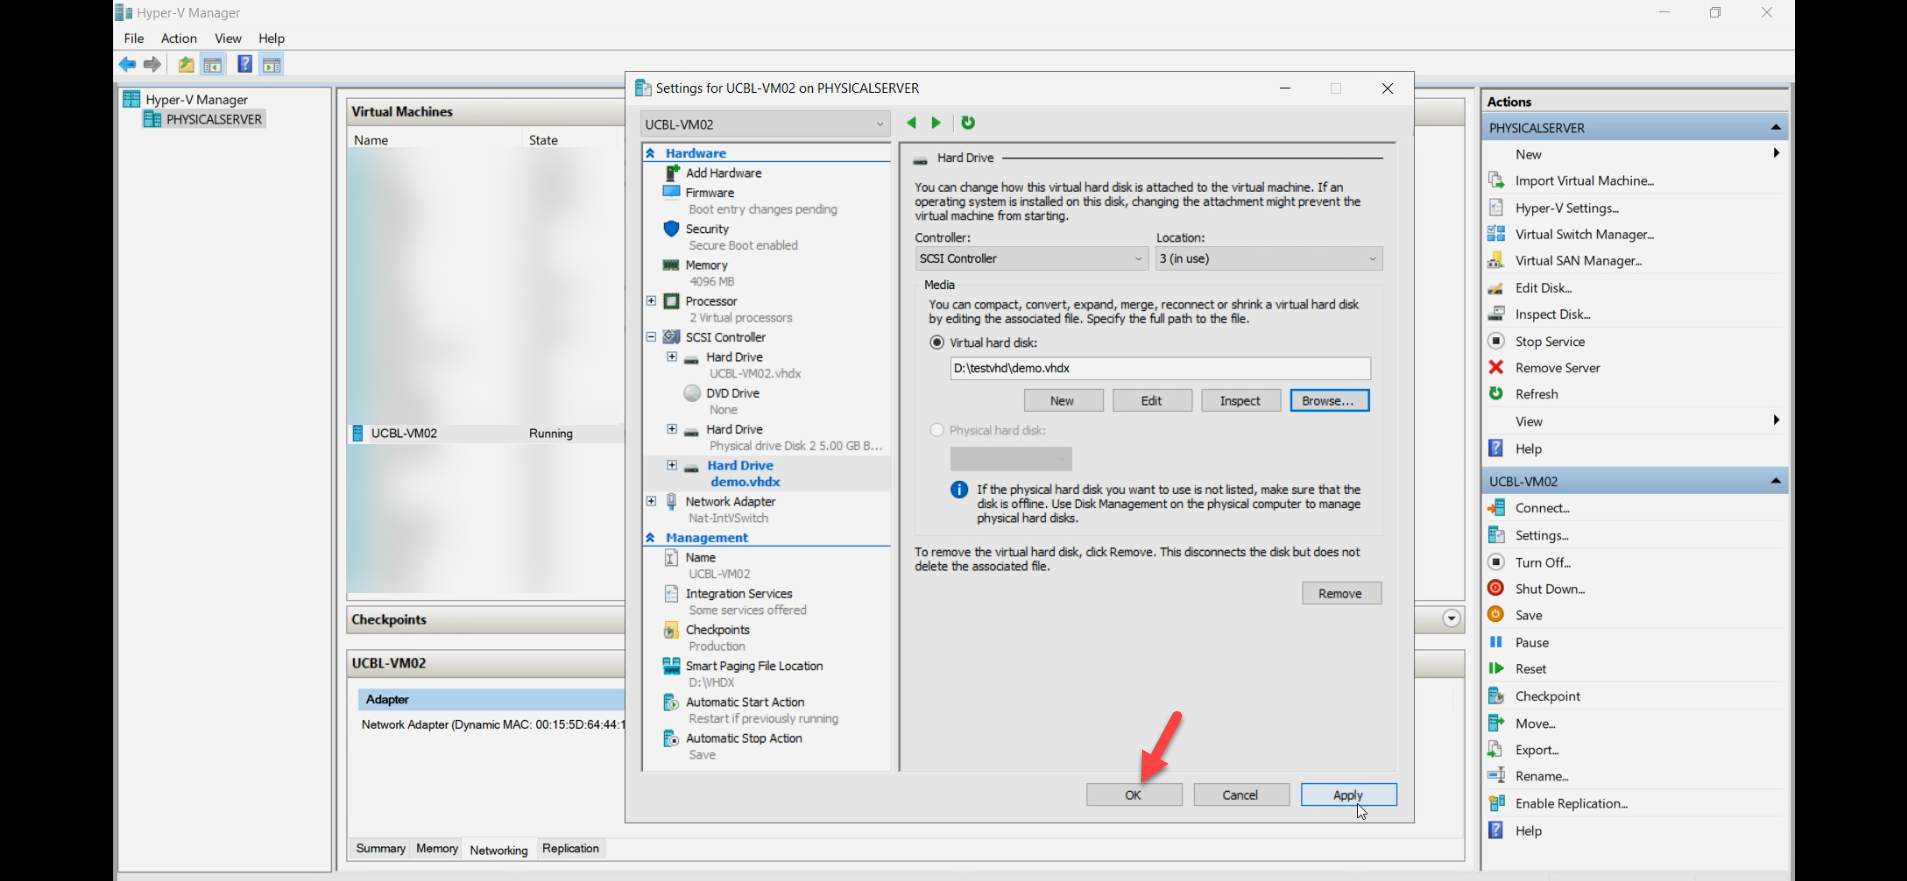1907x881 pixels.
Task: Click the Browse... button
Action: click(x=1329, y=401)
